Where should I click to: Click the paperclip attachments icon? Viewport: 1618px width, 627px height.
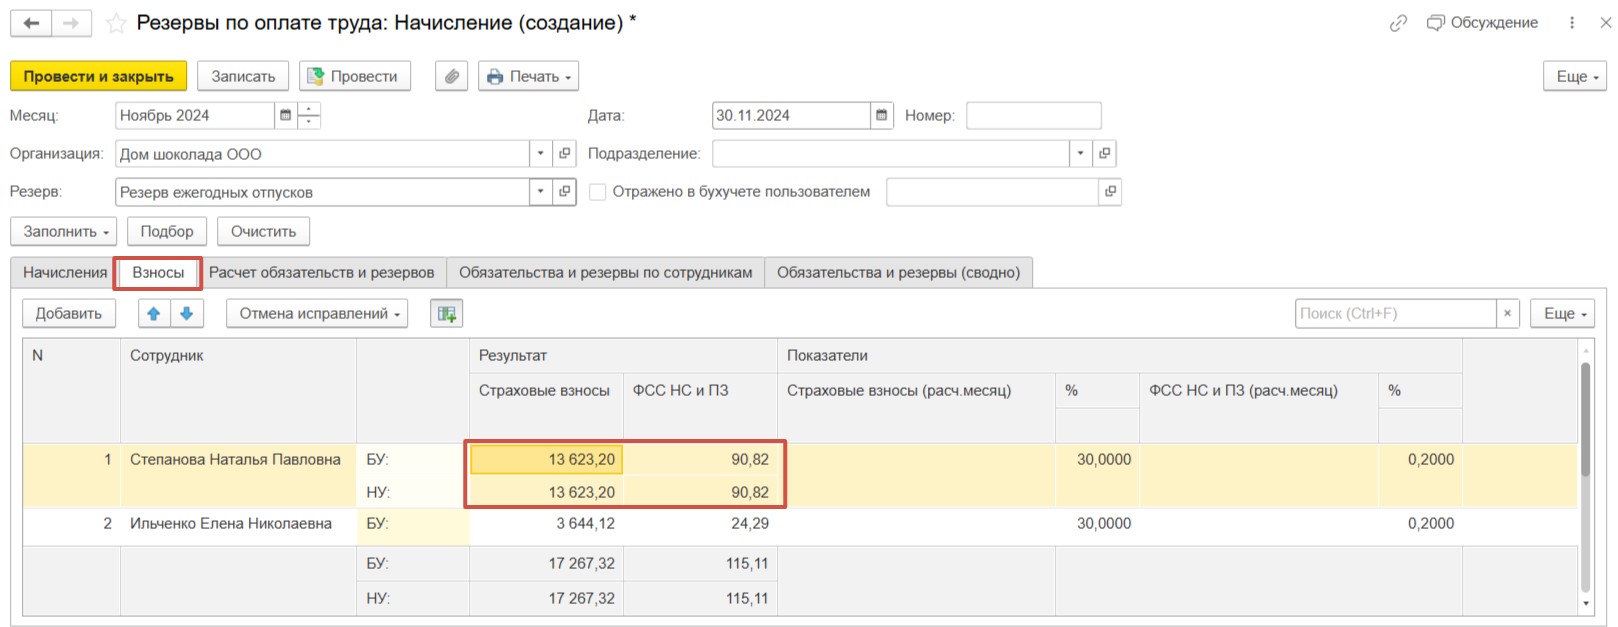coord(452,76)
